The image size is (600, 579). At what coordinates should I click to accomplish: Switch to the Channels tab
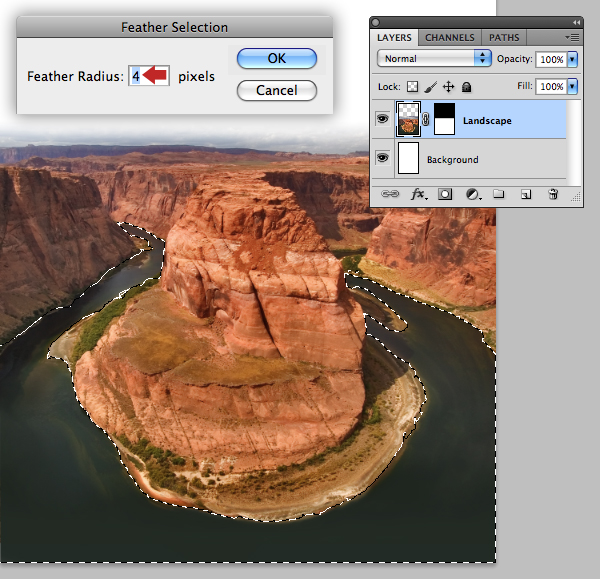pos(450,38)
